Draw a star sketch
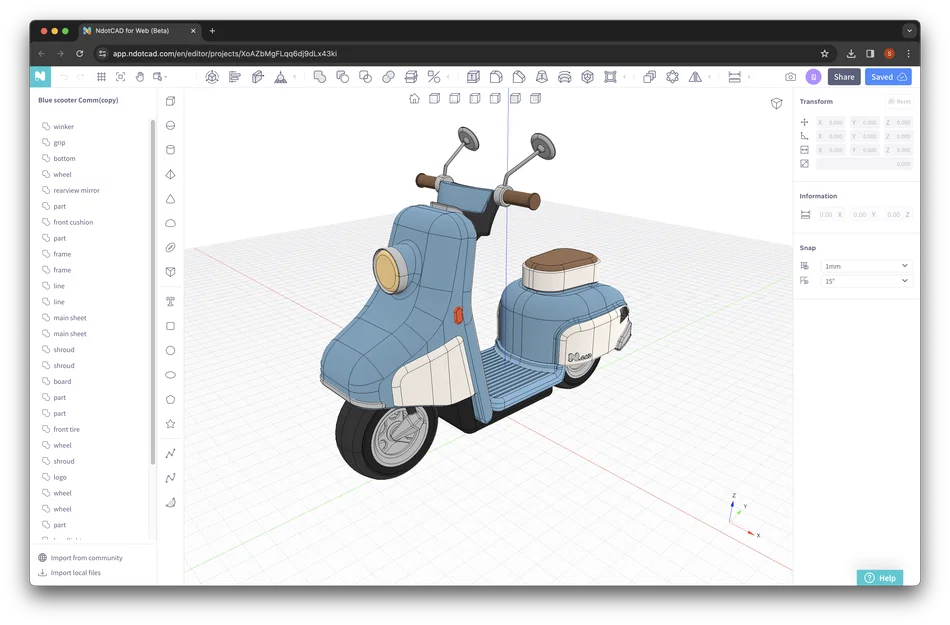 click(171, 424)
